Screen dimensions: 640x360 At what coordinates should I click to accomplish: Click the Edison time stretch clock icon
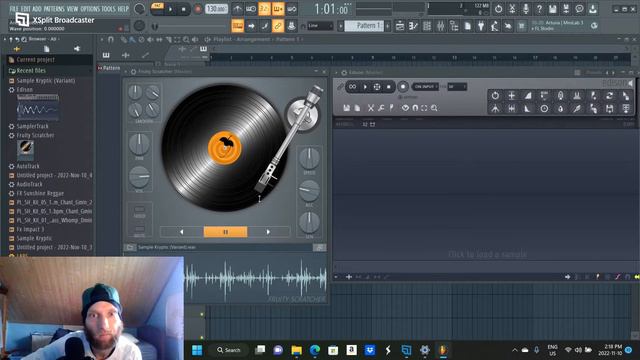(544, 109)
